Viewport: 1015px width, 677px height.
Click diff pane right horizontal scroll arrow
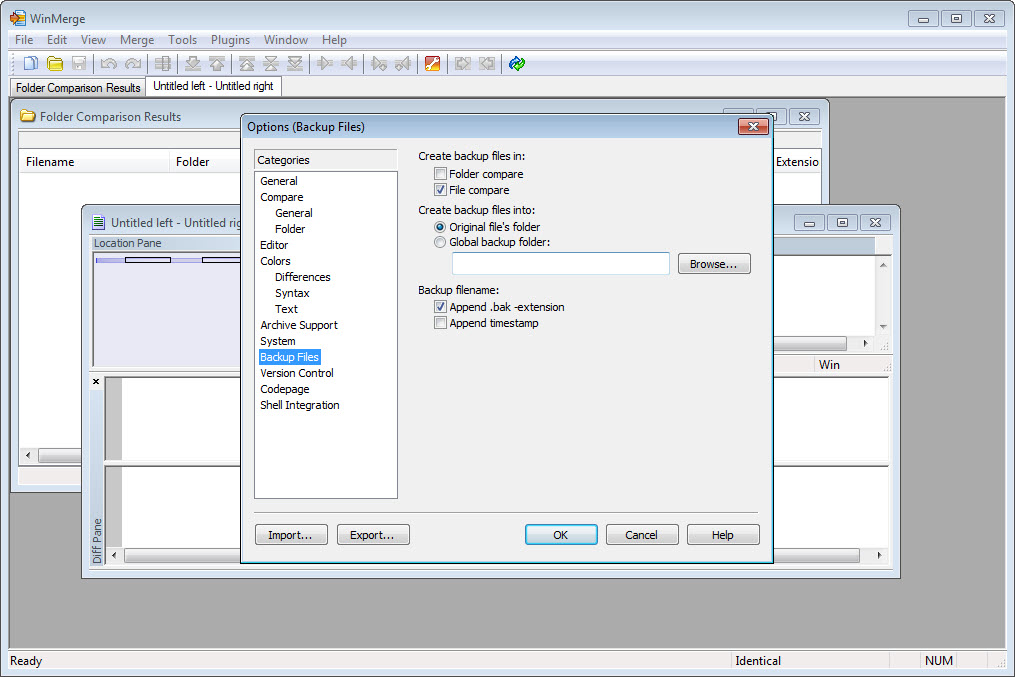878,555
